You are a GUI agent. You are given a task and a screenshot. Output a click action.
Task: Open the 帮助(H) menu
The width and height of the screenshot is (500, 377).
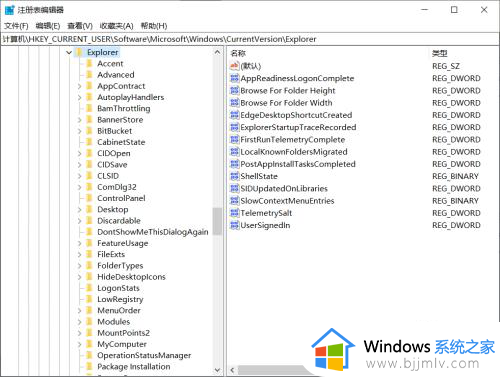(x=154, y=26)
